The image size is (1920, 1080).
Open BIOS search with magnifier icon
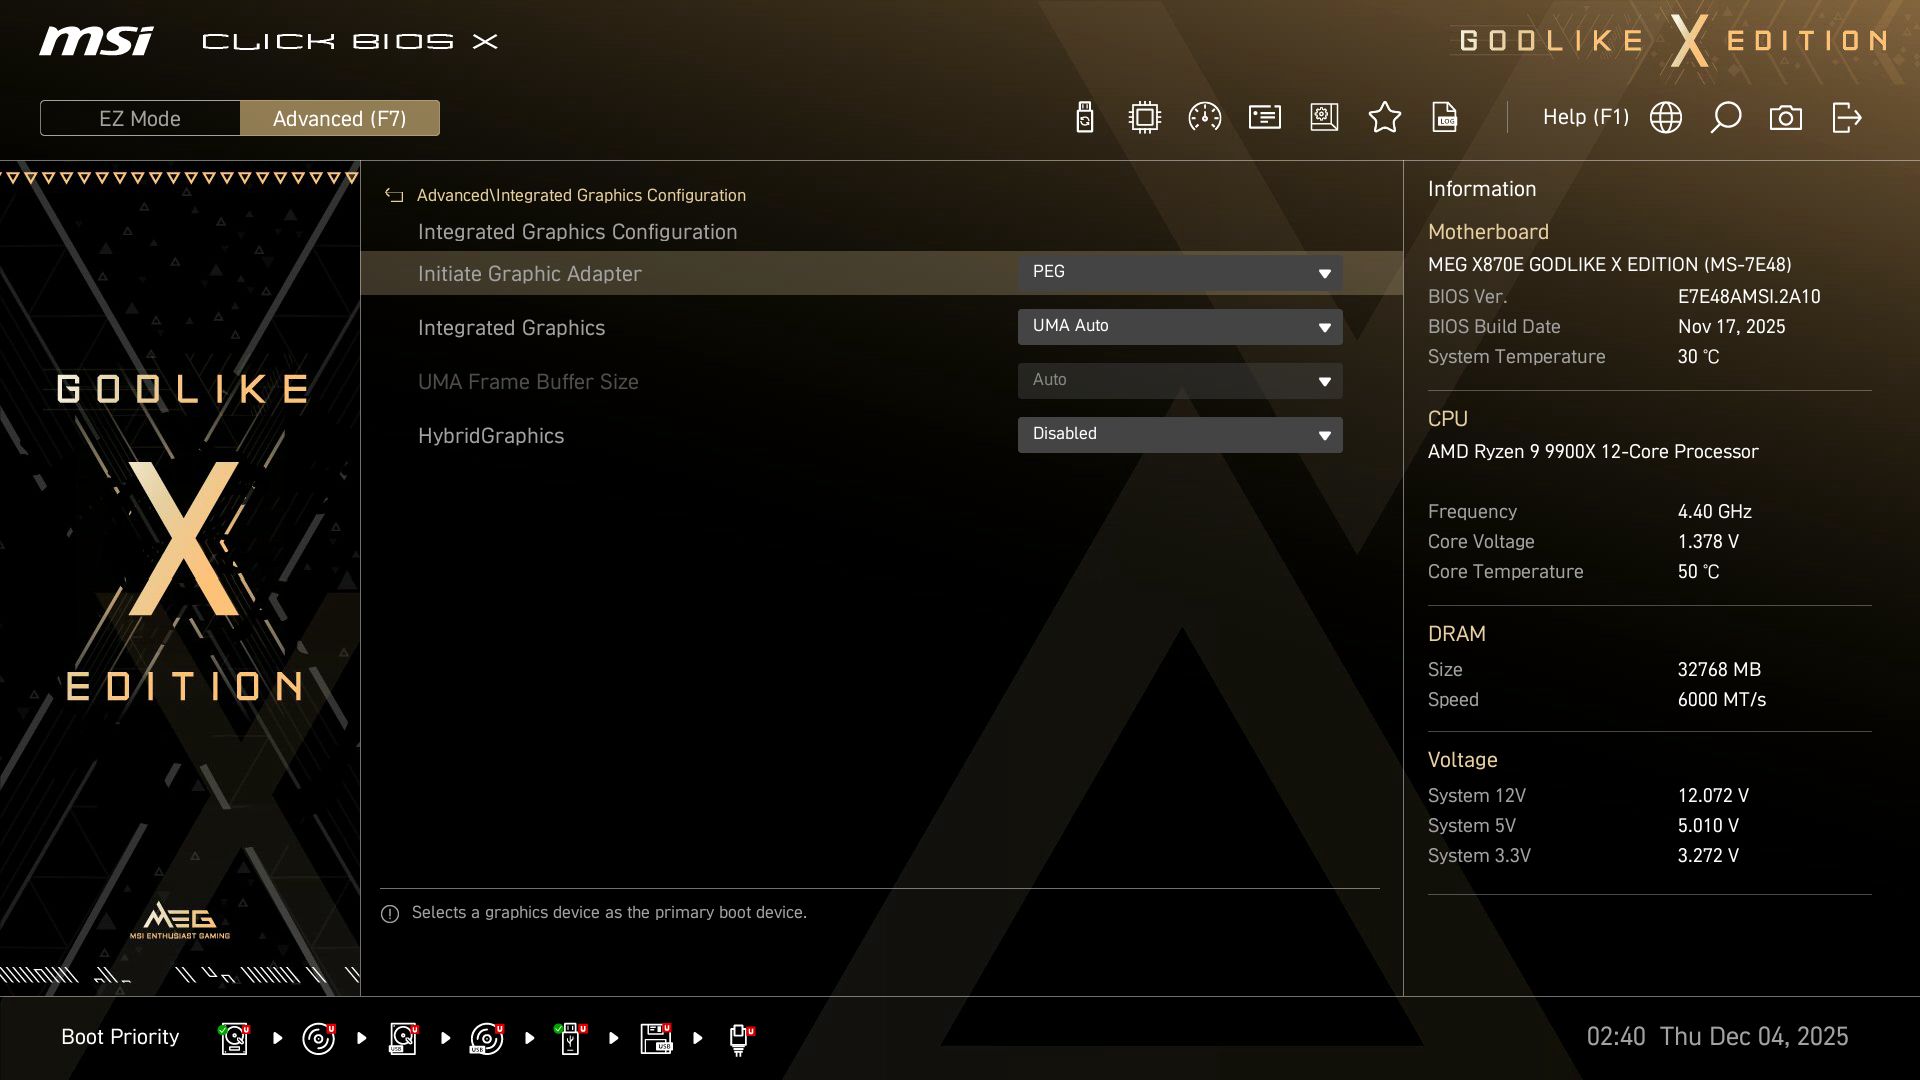1725,117
